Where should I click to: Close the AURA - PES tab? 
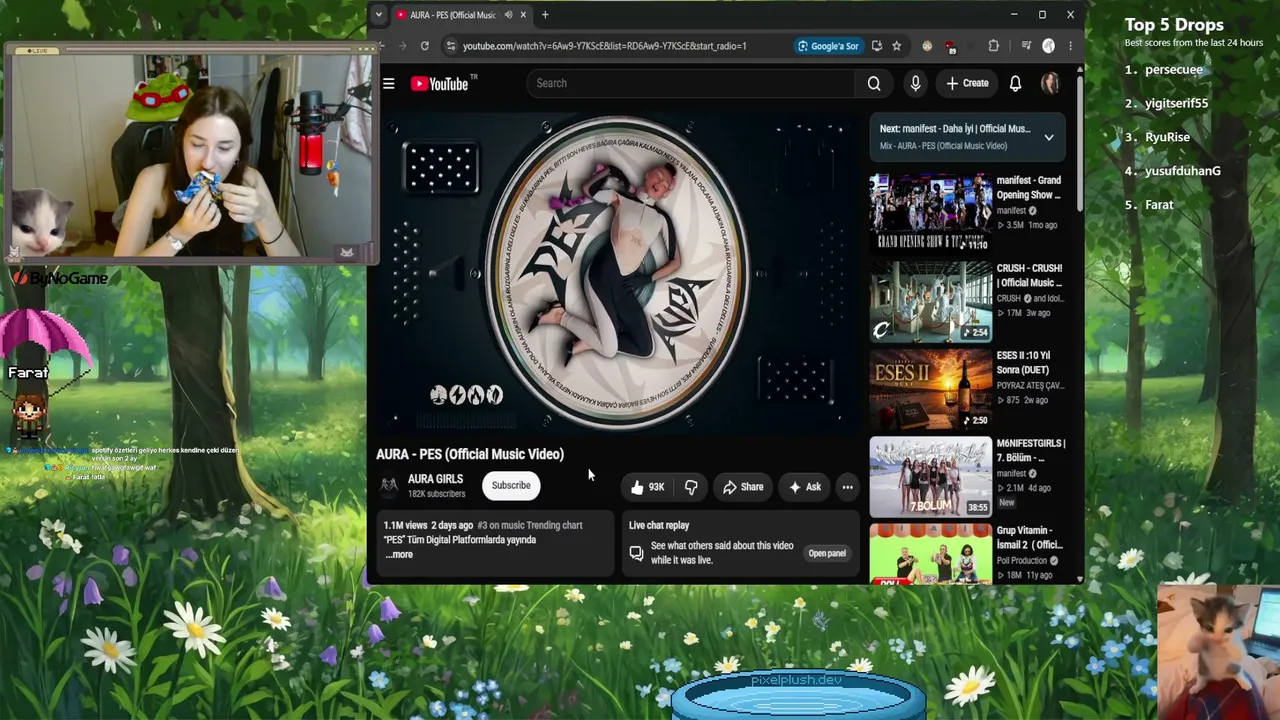click(x=523, y=15)
